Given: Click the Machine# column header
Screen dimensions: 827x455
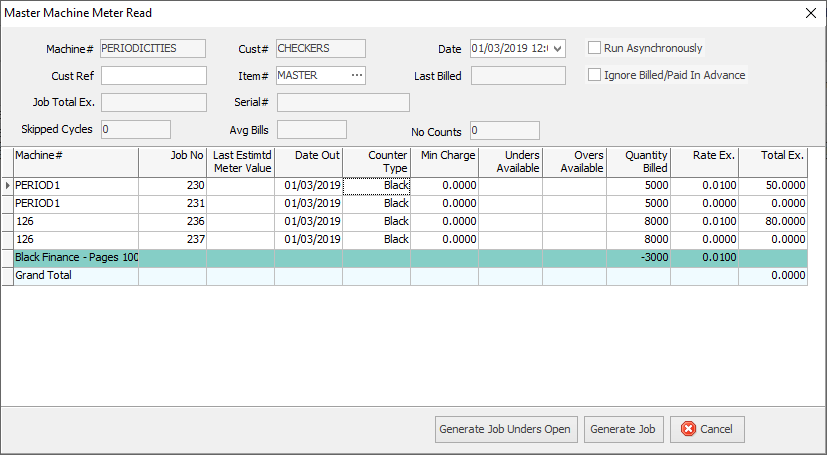Looking at the screenshot, I should click(75, 161).
